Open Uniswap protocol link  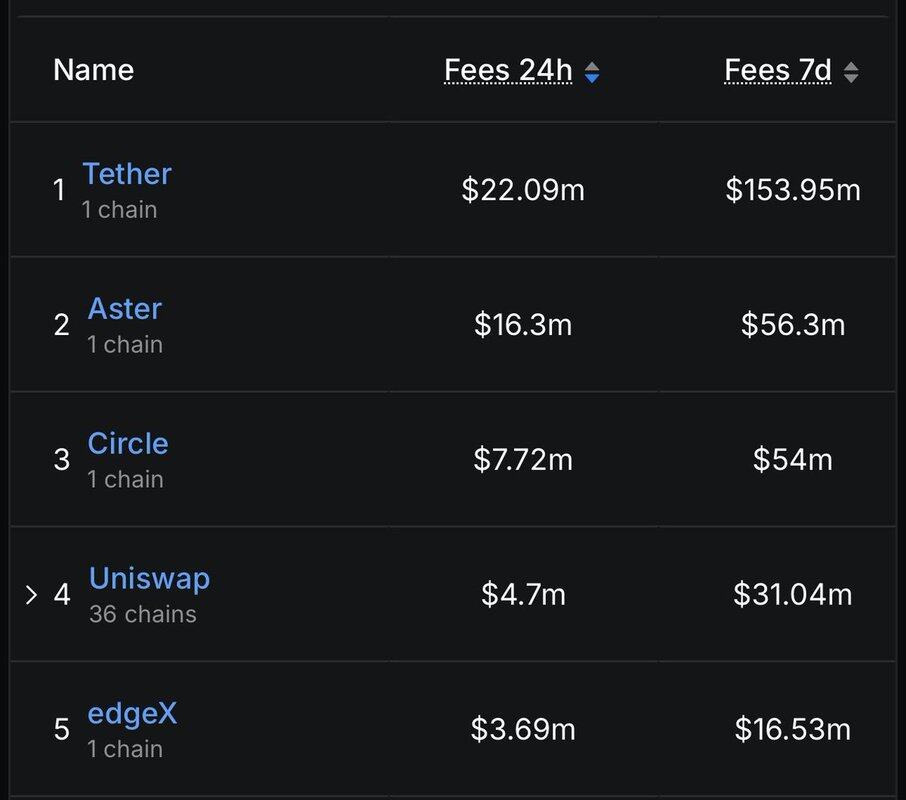click(x=149, y=578)
